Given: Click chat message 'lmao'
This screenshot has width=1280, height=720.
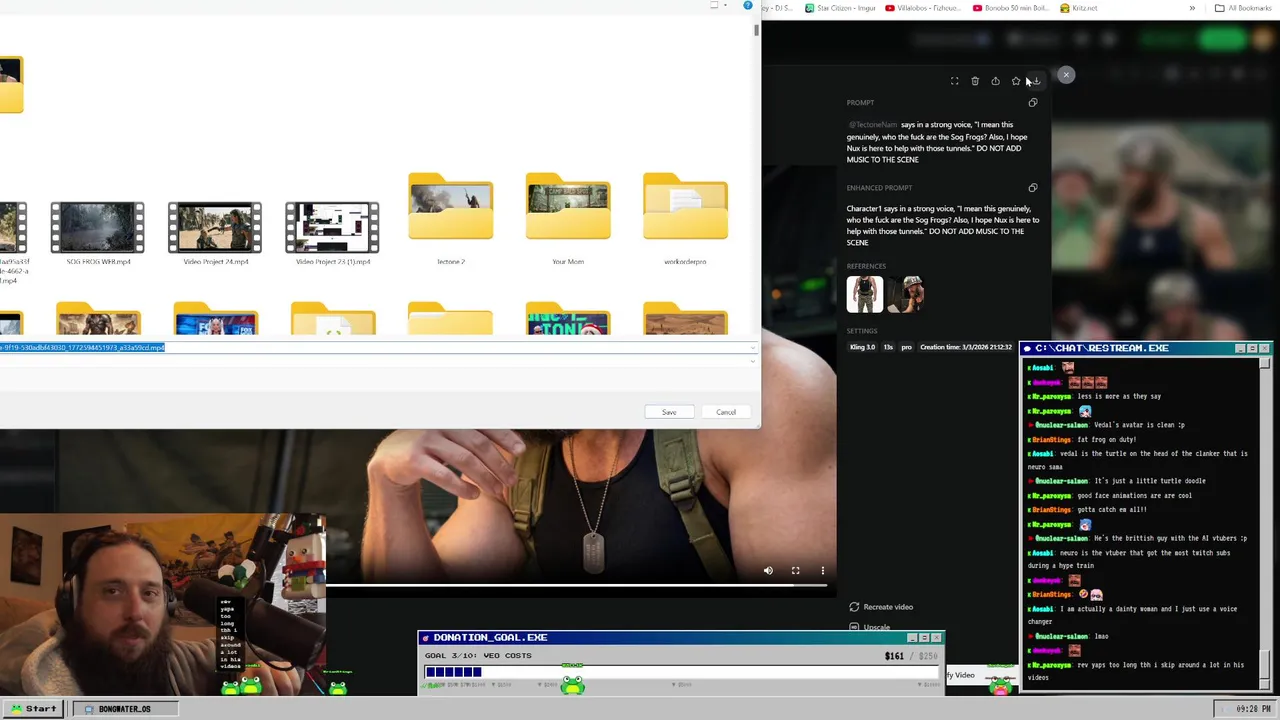Looking at the screenshot, I should [x=1102, y=636].
